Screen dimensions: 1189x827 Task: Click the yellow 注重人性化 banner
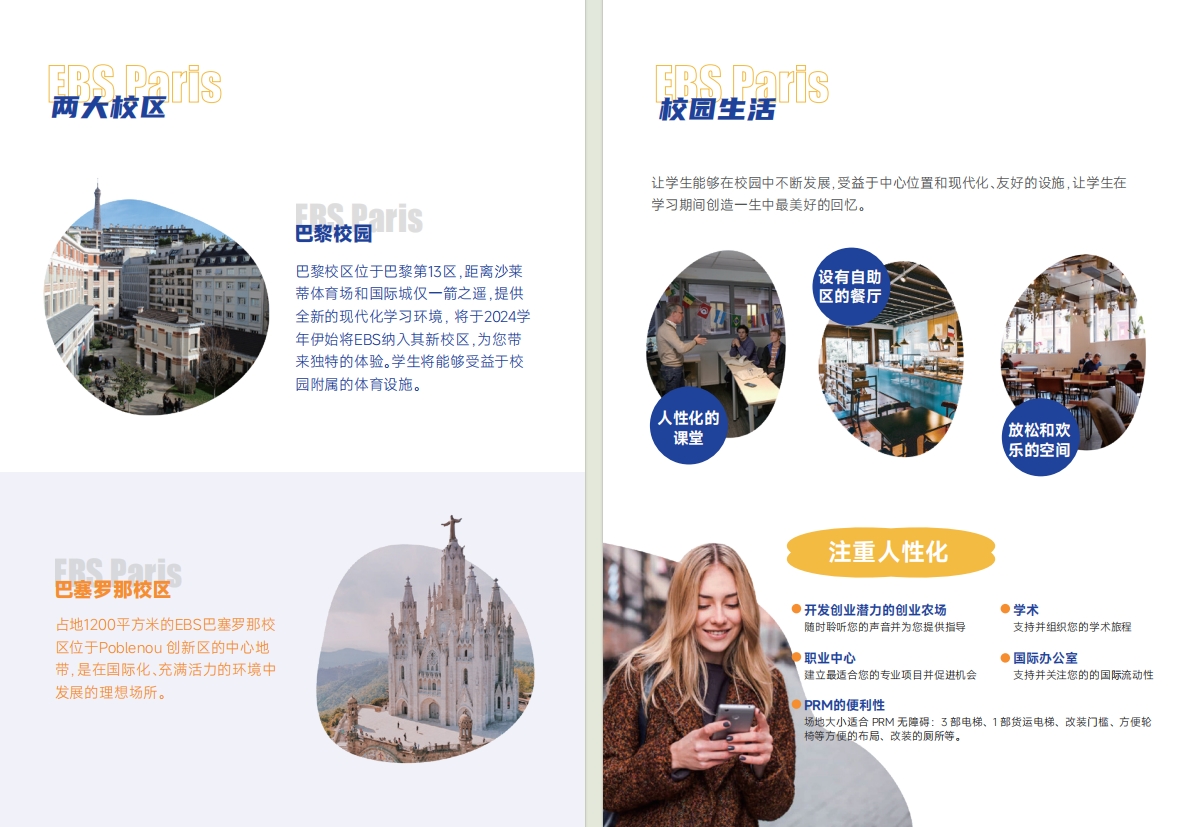click(889, 552)
